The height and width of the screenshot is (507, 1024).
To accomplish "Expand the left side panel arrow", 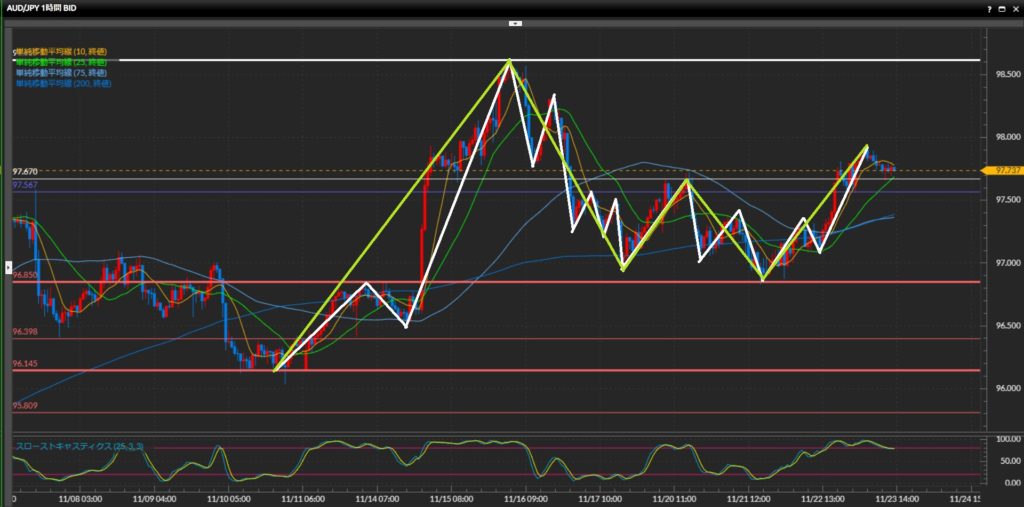I will click(x=8, y=268).
